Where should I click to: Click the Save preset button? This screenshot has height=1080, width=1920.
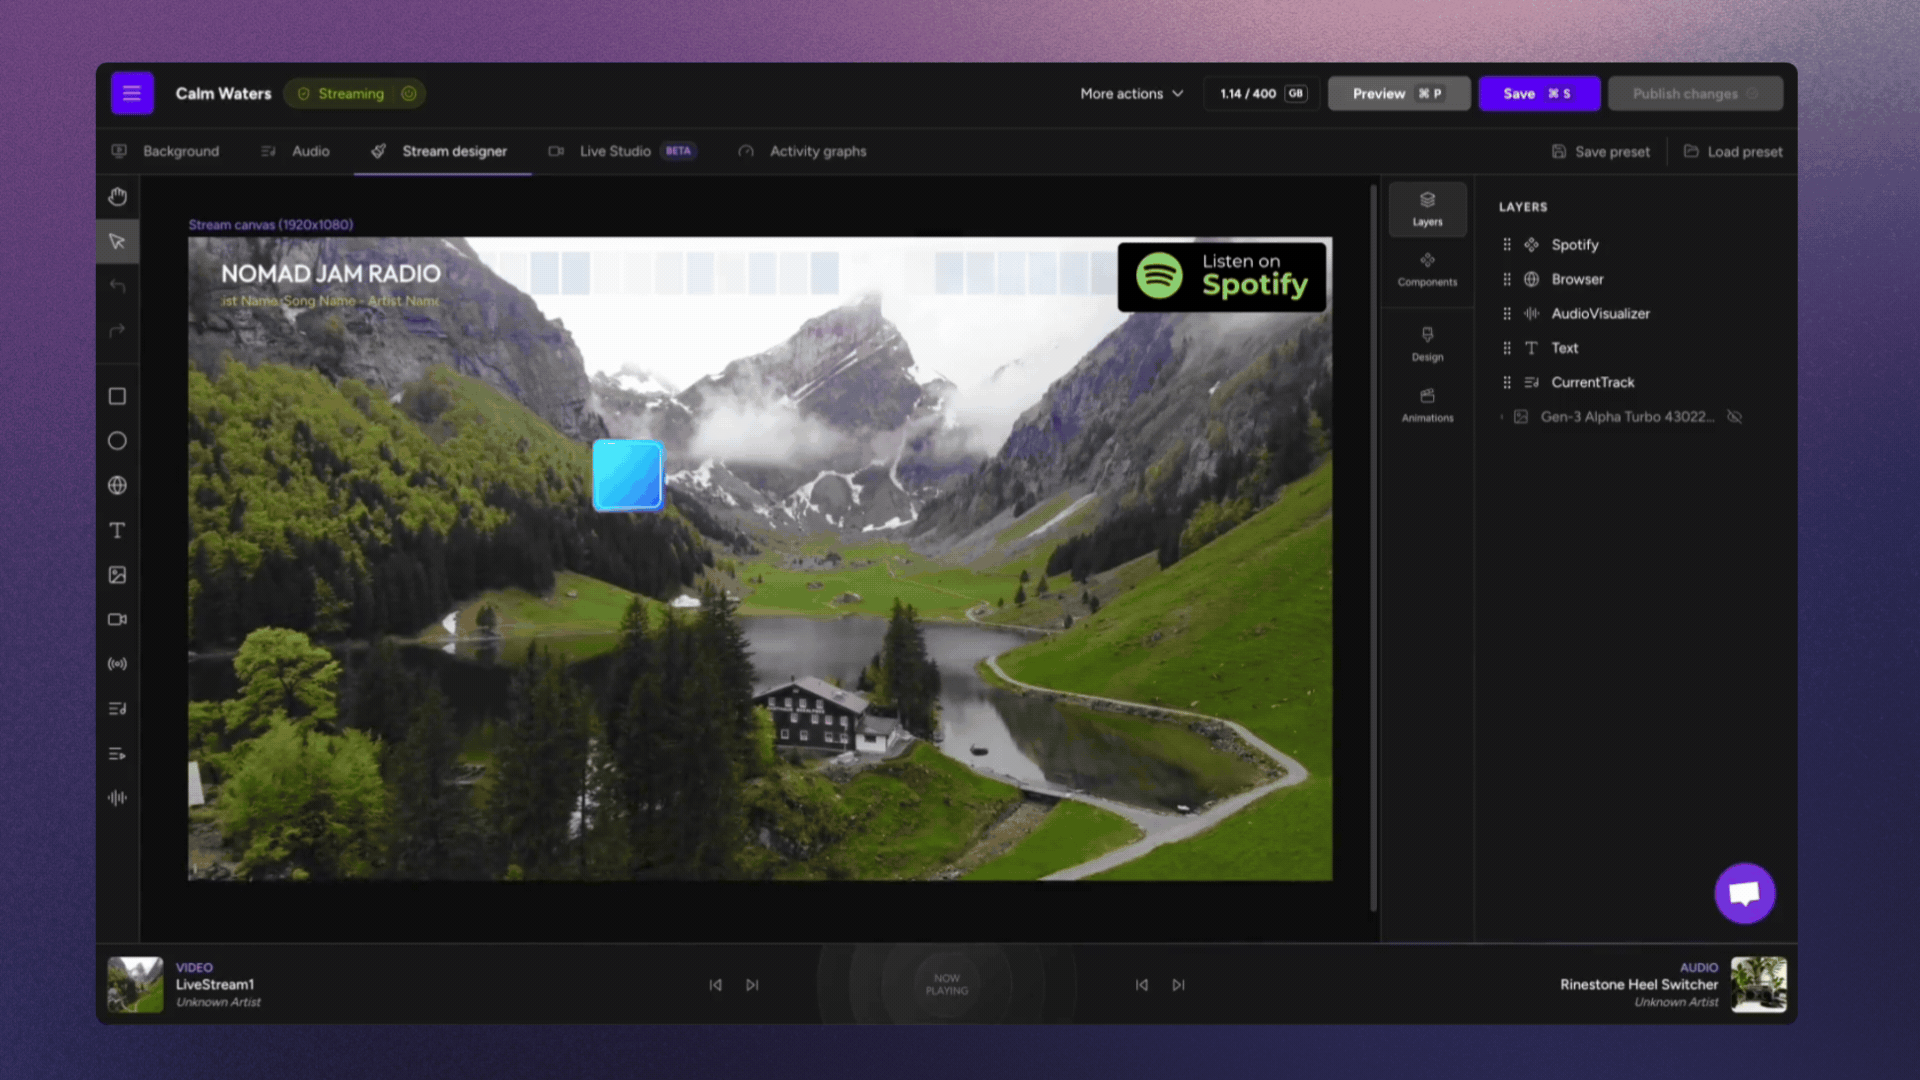(1601, 151)
